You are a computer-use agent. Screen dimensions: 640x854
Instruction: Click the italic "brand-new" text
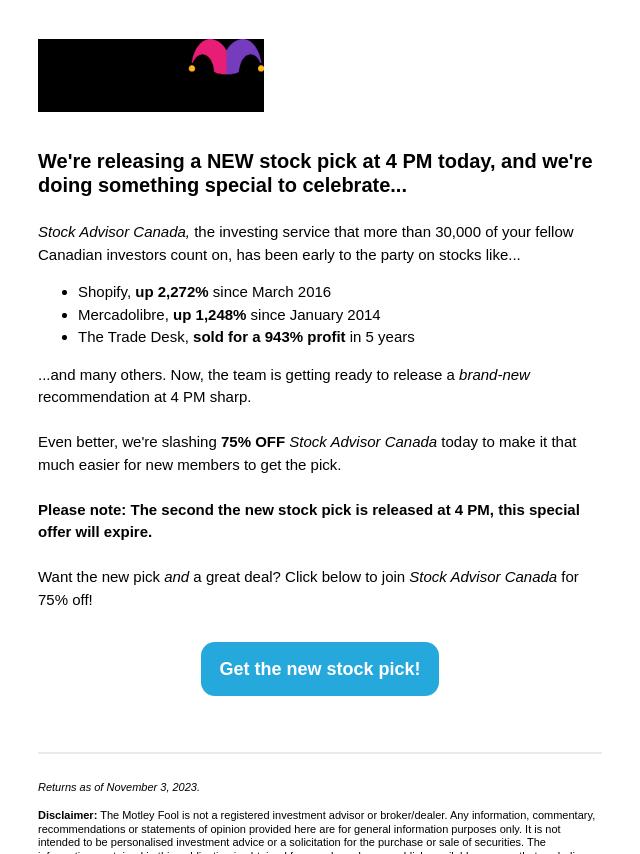[x=494, y=375]
